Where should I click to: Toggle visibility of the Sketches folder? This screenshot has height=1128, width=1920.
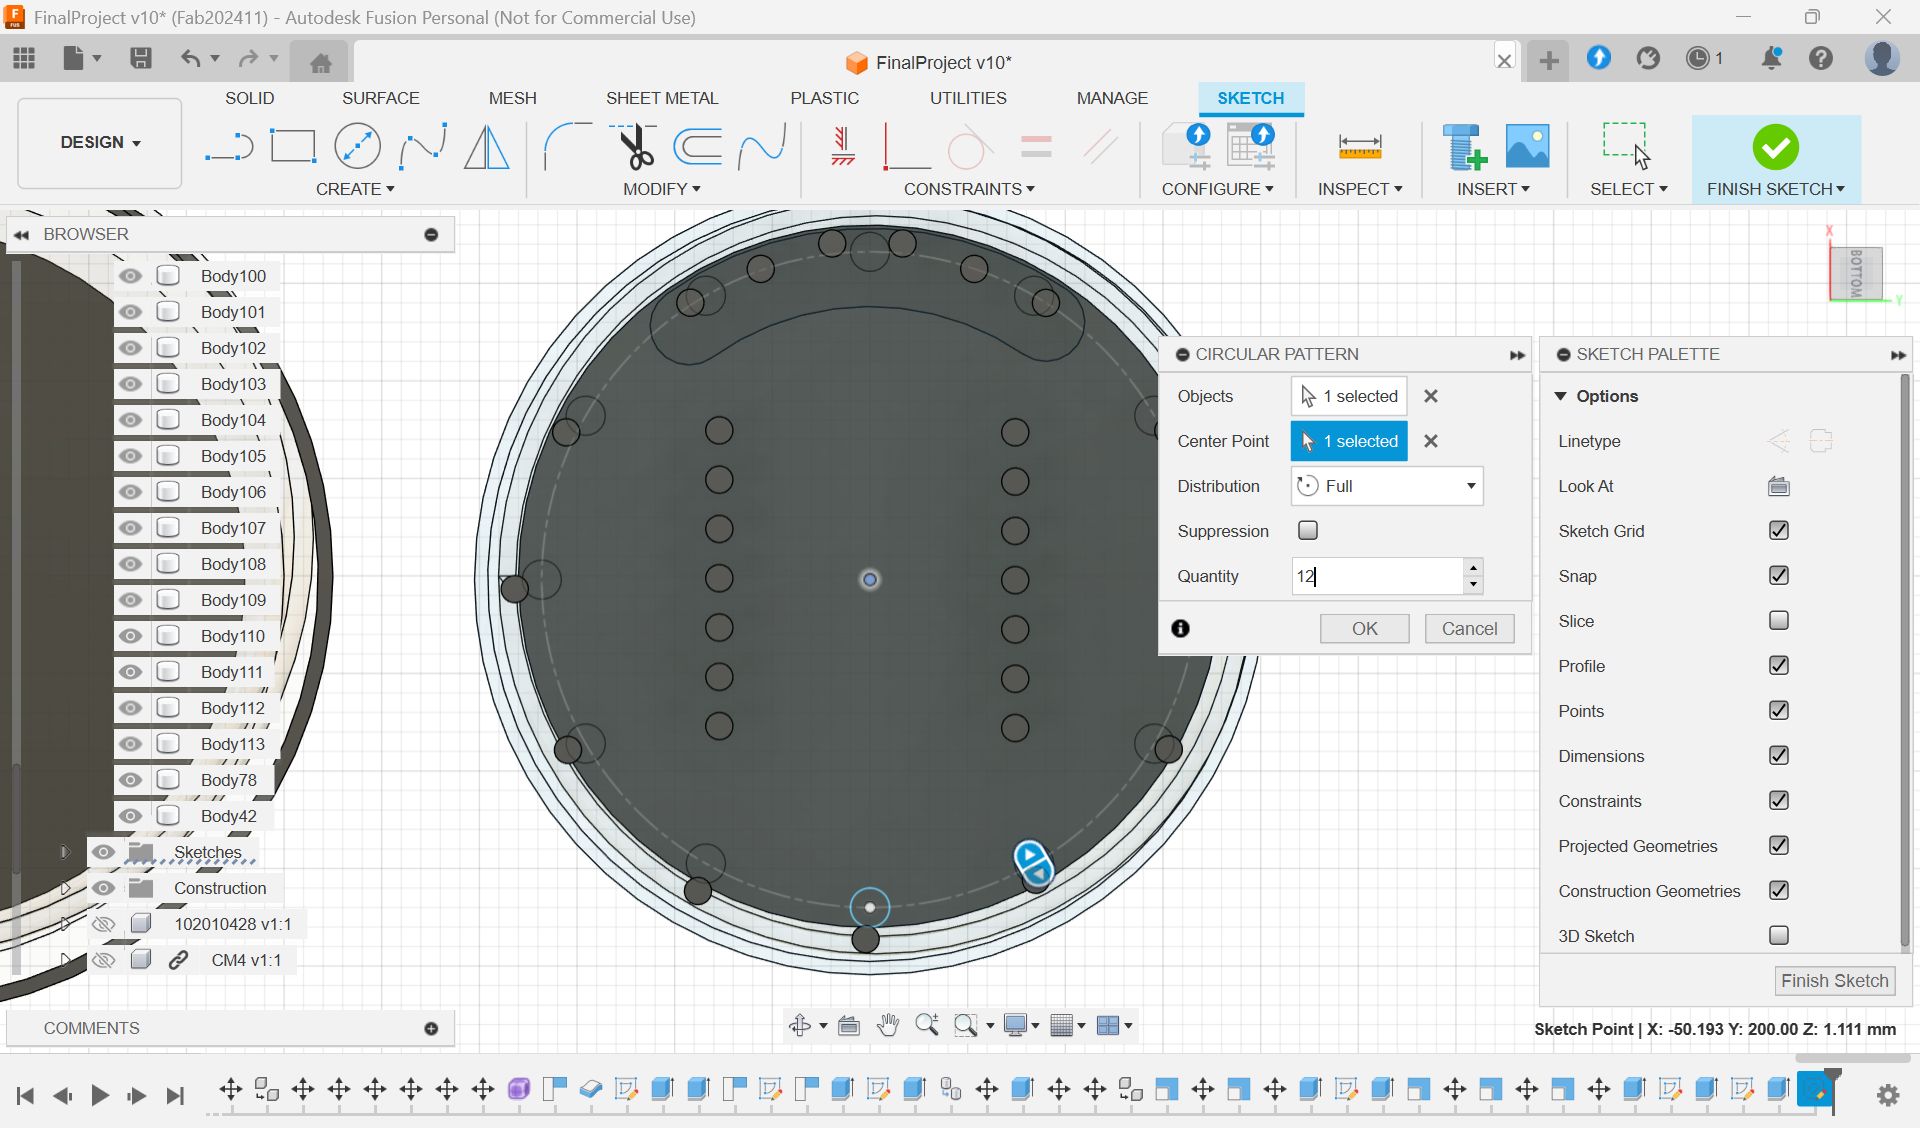[x=103, y=852]
